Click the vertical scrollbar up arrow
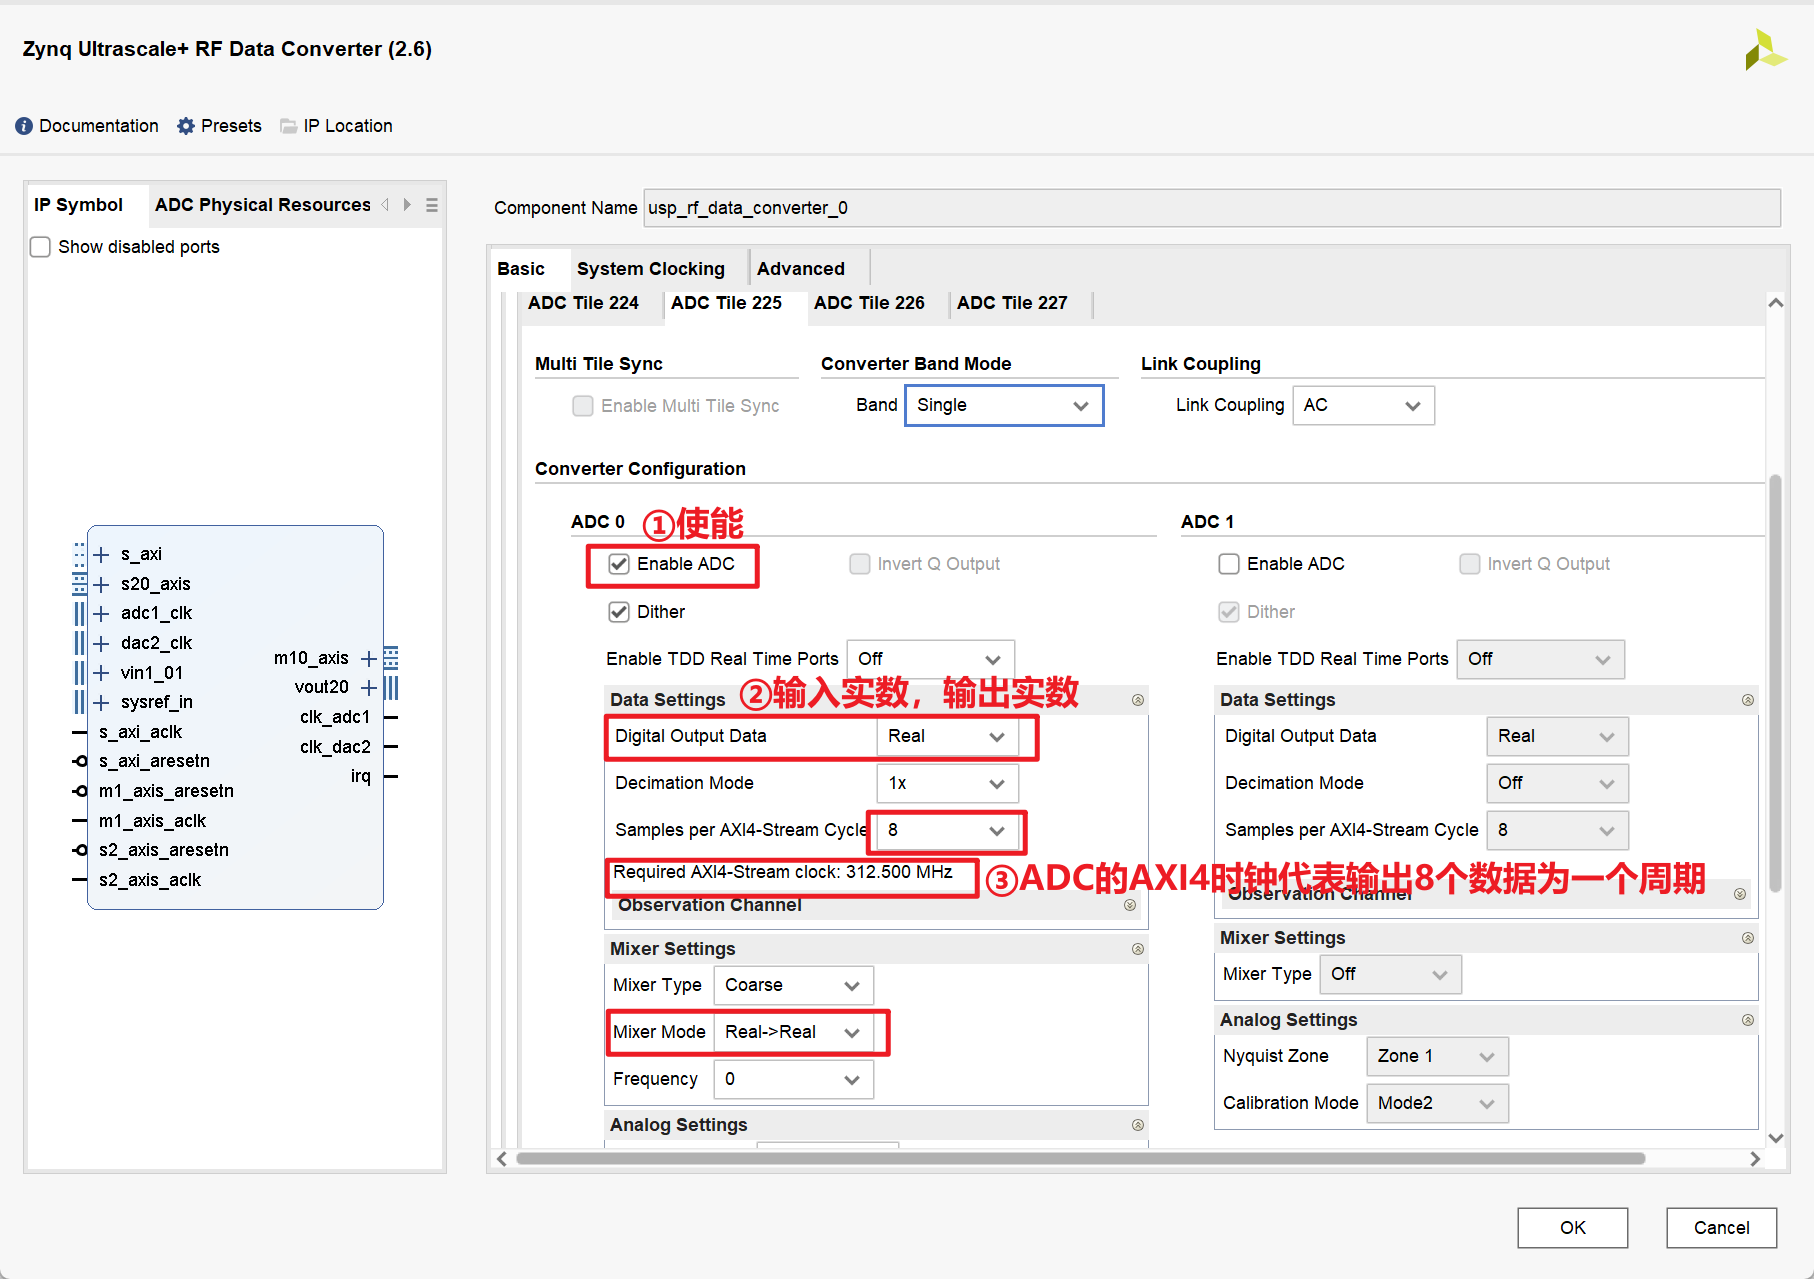 pyautogui.click(x=1776, y=303)
